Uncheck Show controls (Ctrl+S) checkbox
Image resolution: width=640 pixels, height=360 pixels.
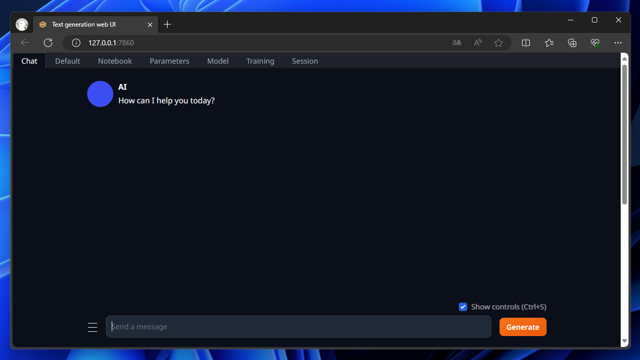[463, 307]
